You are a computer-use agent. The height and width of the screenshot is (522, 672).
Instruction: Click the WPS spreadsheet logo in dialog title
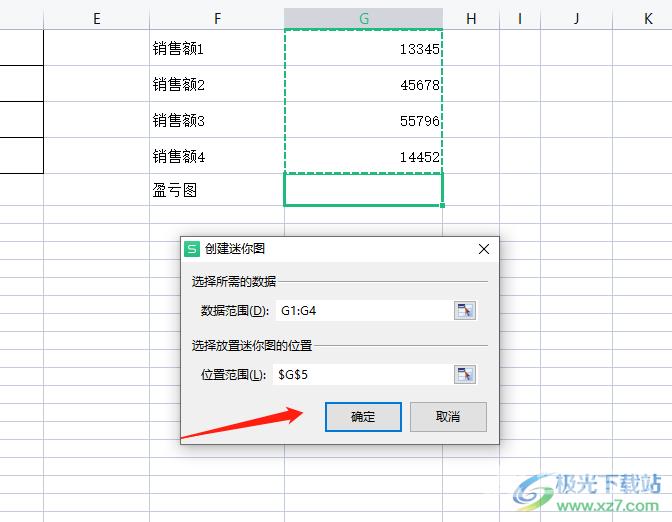192,249
